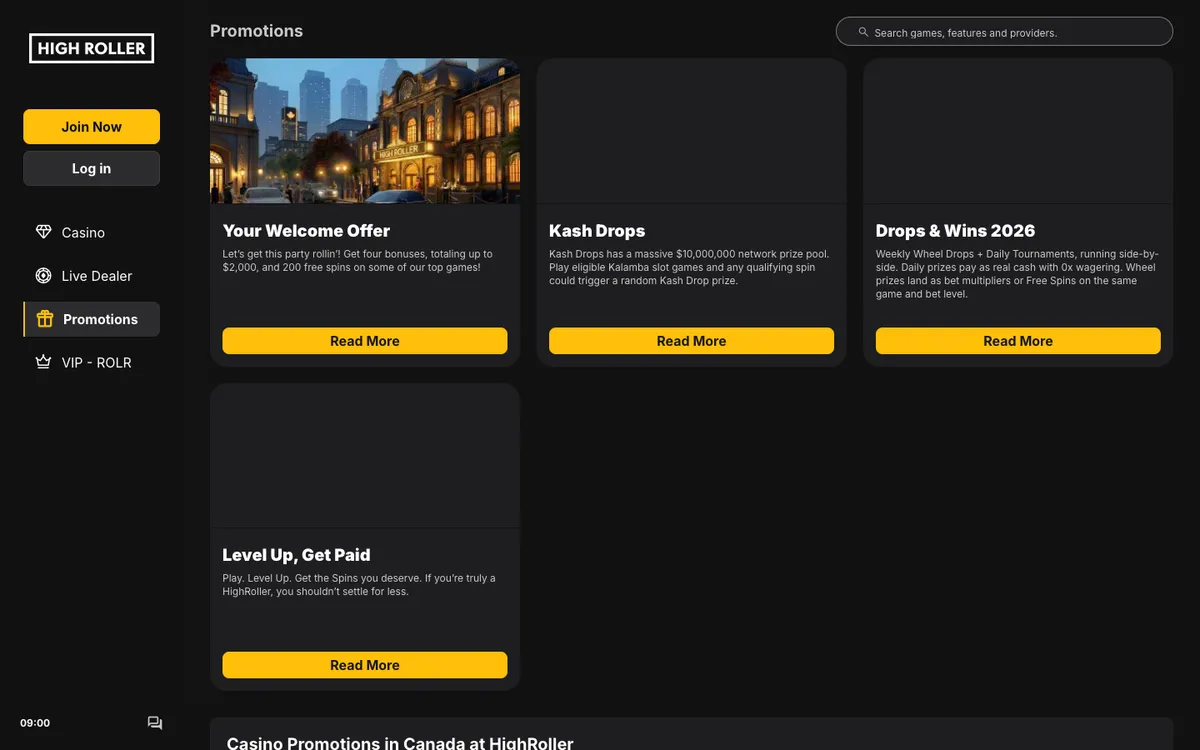Click the Kash Drops blank image area
The height and width of the screenshot is (750, 1200).
(x=691, y=131)
